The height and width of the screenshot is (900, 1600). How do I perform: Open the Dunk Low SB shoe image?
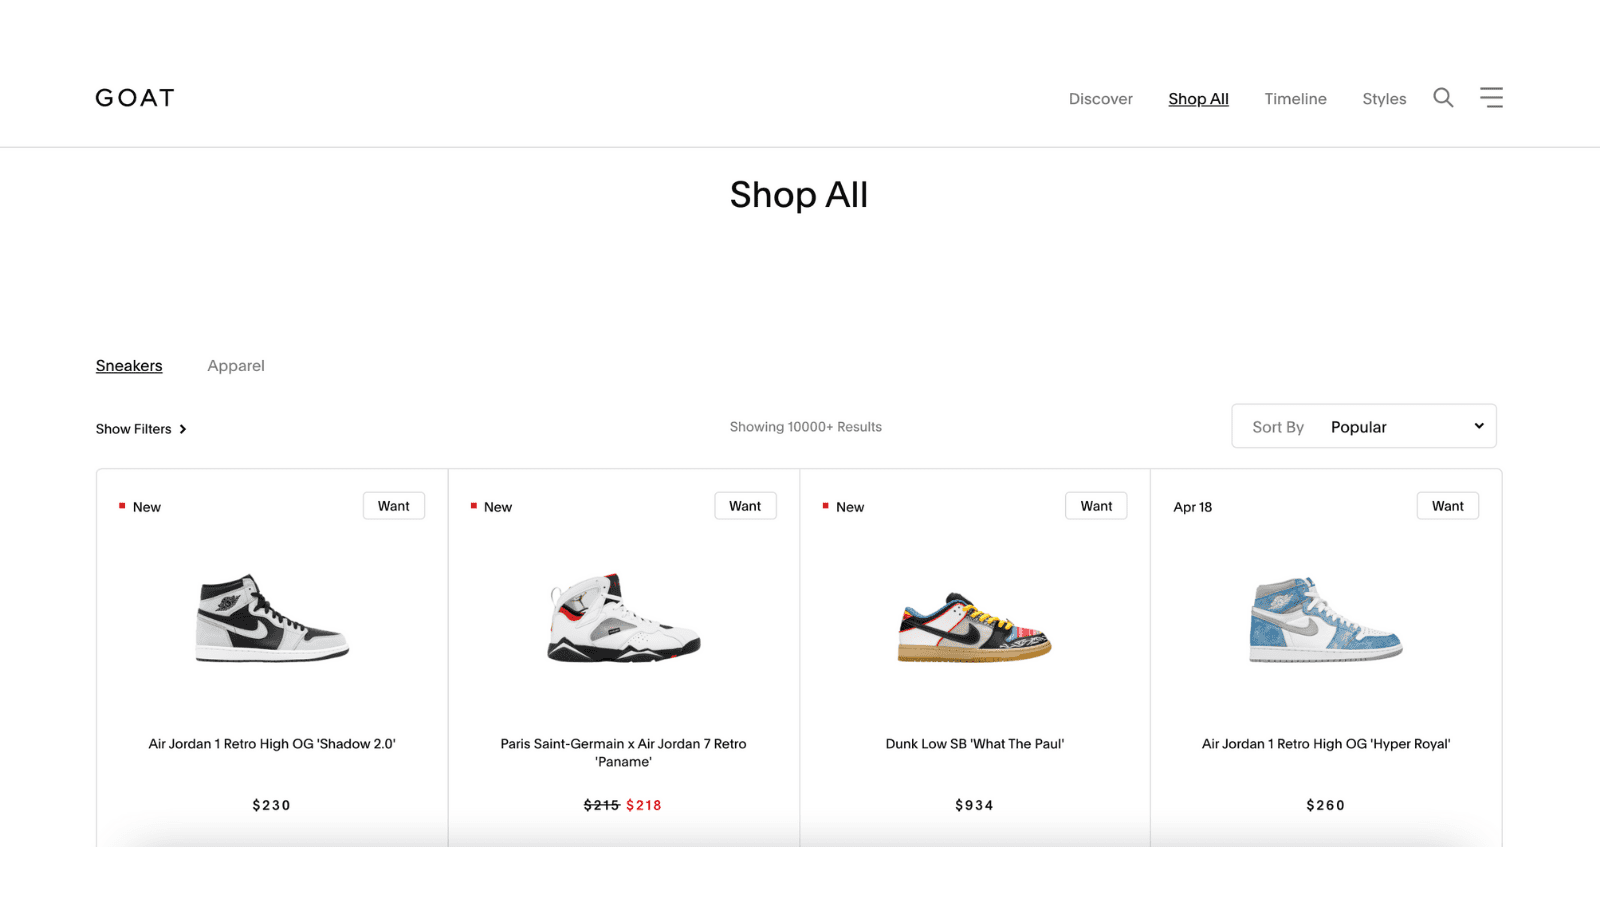pos(975,627)
